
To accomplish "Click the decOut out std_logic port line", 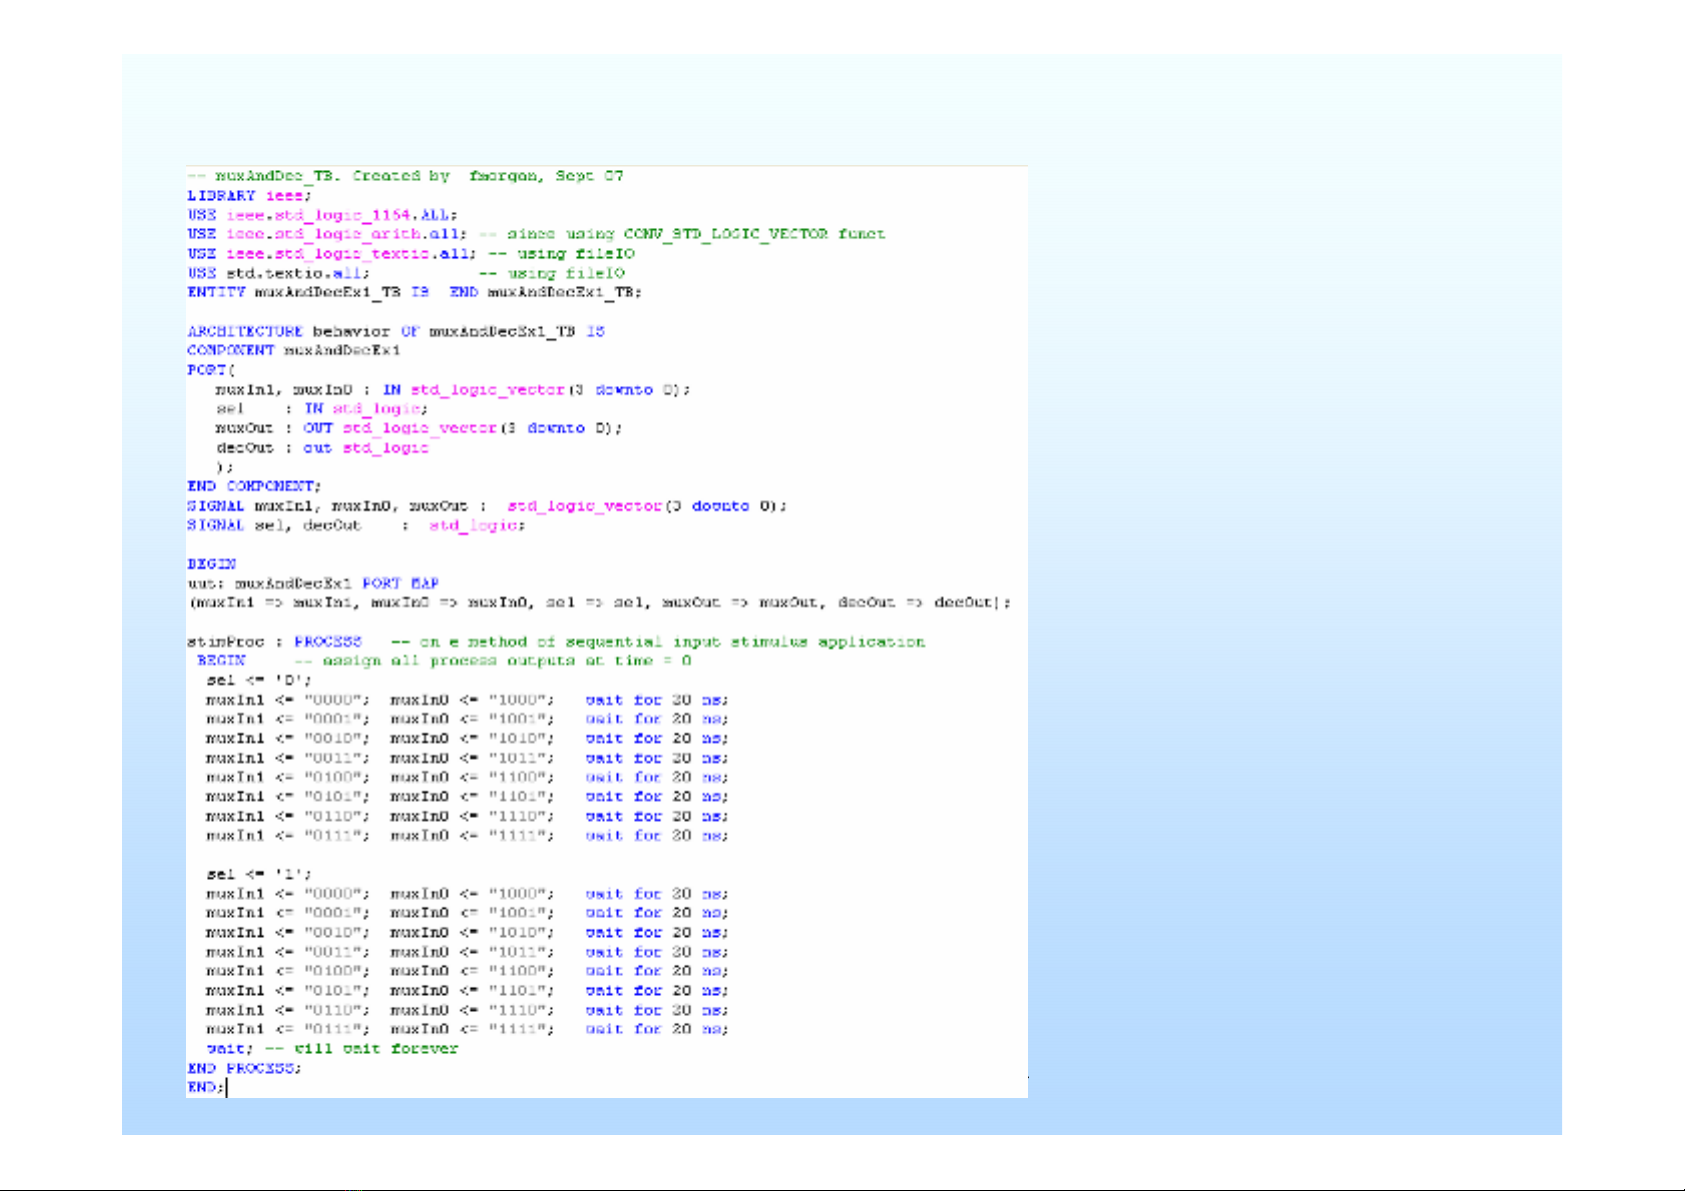I will point(322,448).
